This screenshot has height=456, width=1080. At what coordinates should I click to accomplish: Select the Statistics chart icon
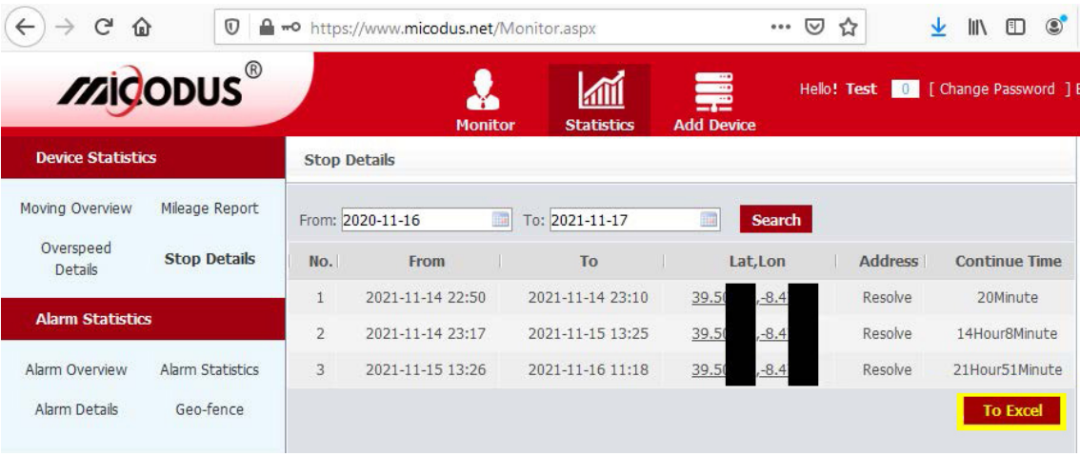coord(600,90)
